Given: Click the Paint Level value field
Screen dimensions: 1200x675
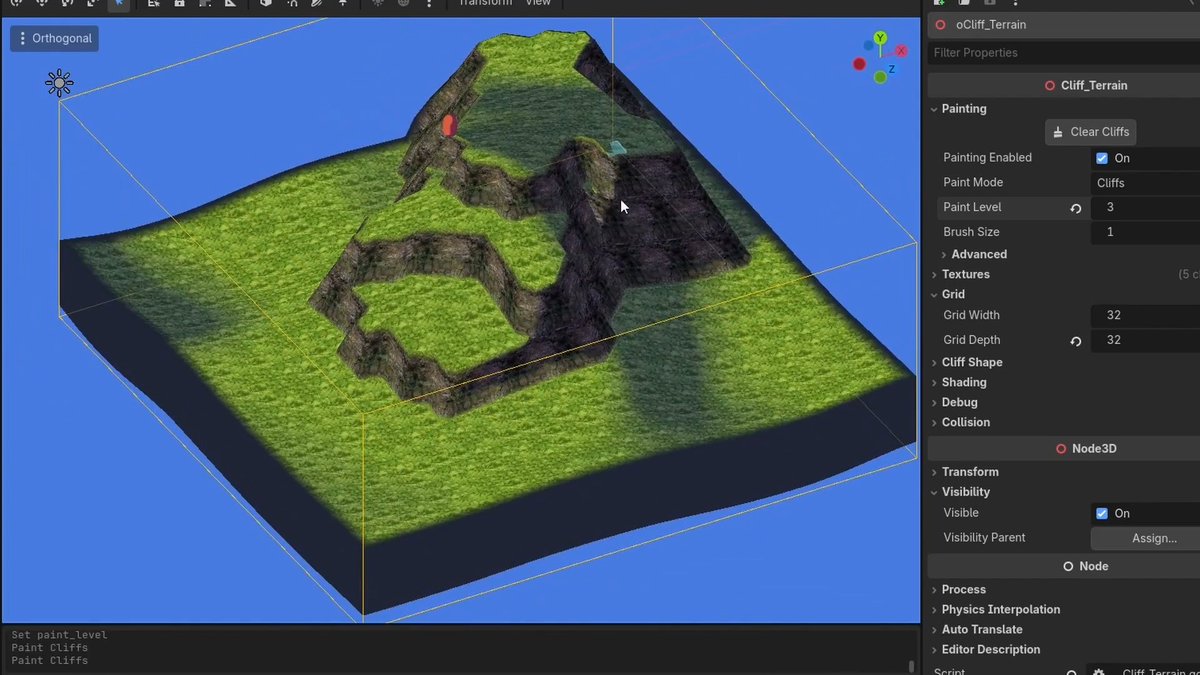Looking at the screenshot, I should 1145,207.
